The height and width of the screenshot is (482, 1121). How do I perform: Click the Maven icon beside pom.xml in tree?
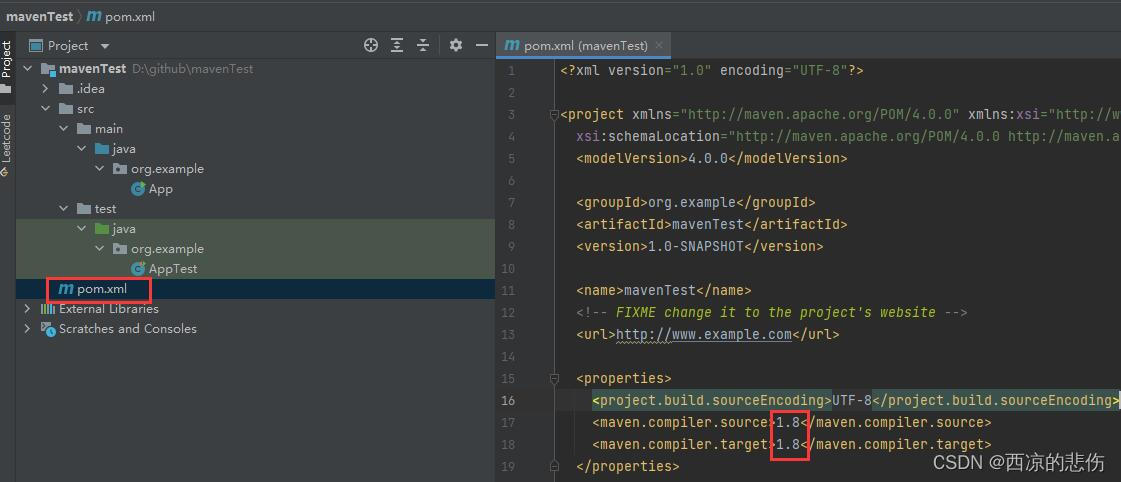[66, 289]
